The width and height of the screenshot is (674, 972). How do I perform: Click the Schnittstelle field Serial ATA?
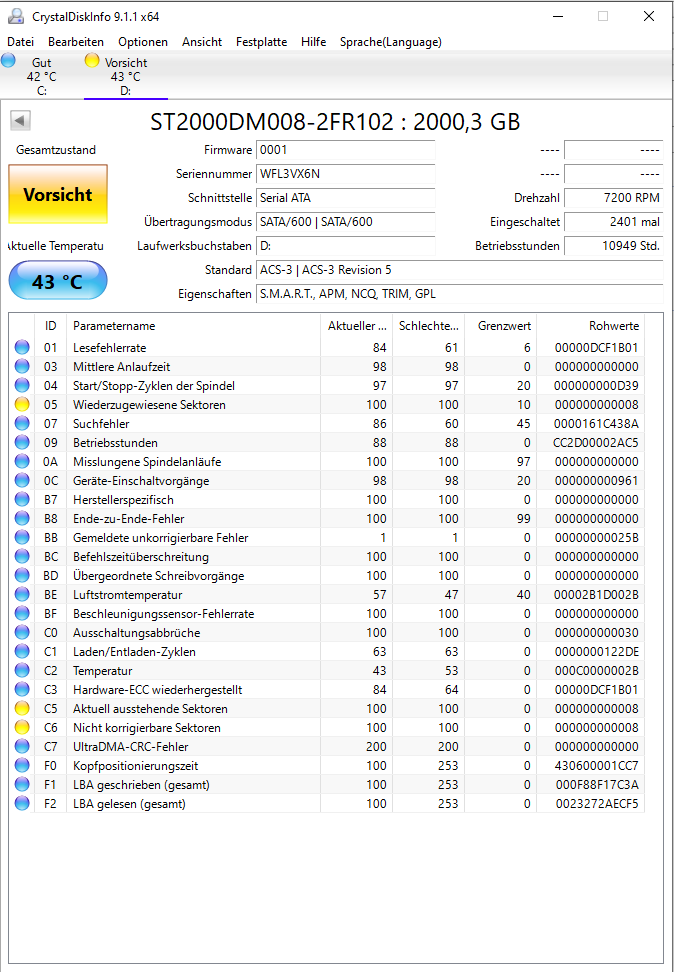tap(345, 198)
